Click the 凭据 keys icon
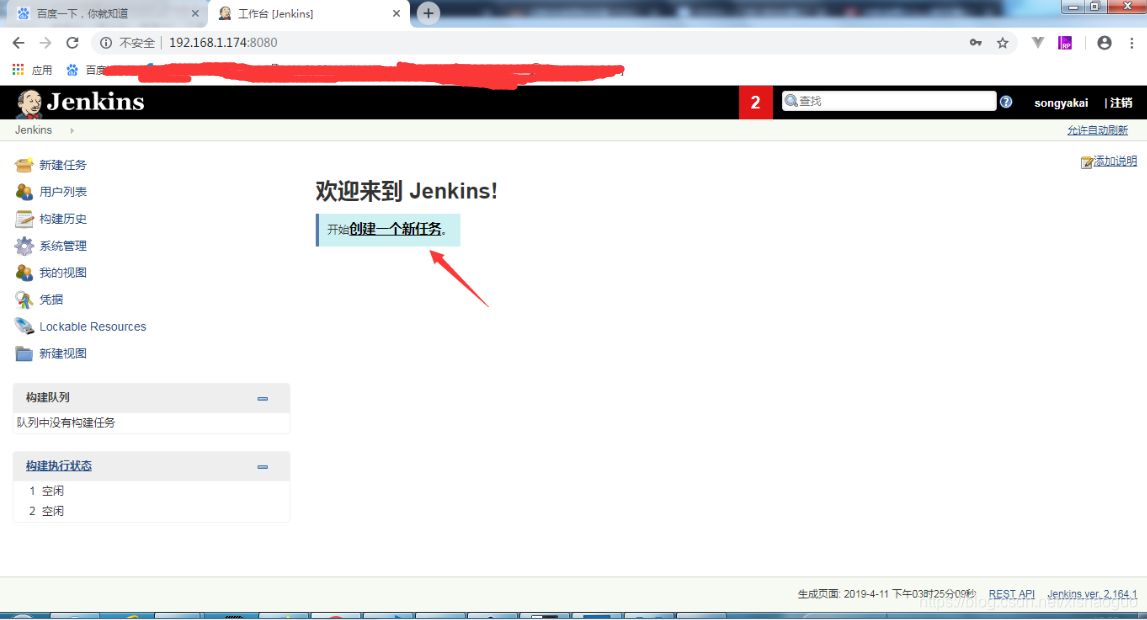The width and height of the screenshot is (1147, 620). pyautogui.click(x=23, y=300)
